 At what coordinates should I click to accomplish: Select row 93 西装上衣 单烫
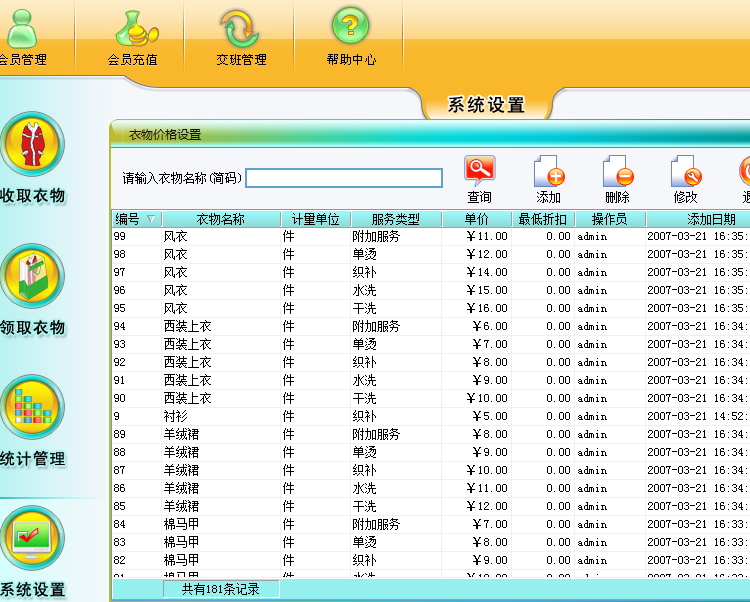[x=430, y=344]
